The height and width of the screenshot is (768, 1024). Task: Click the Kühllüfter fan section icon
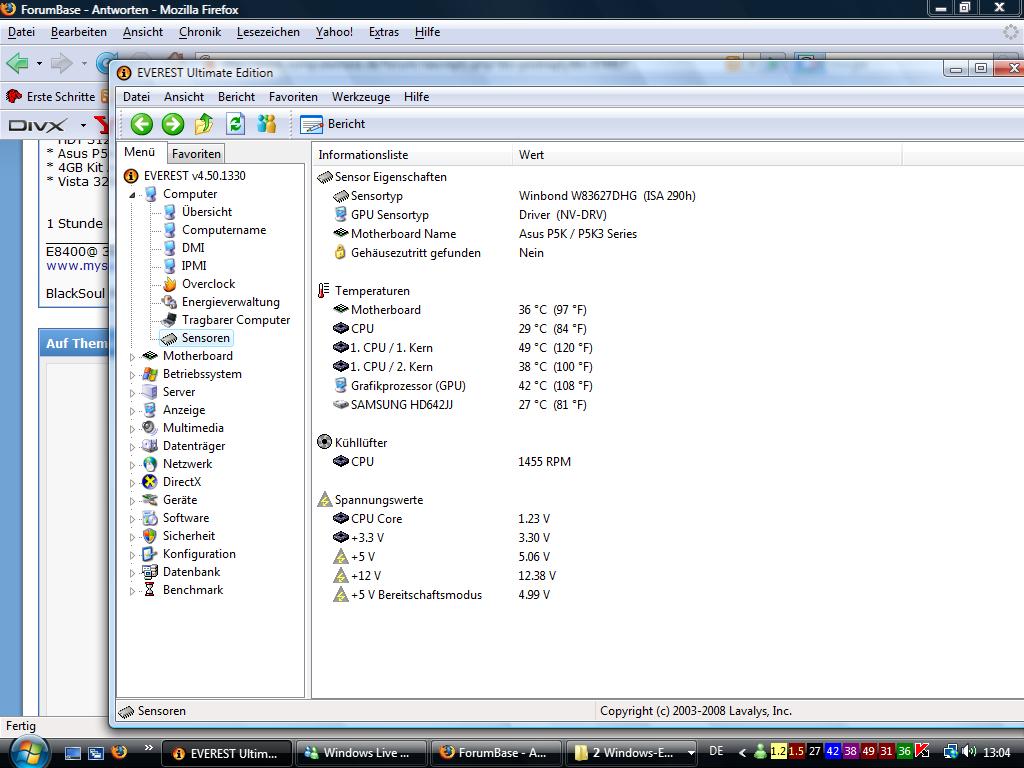[x=325, y=442]
